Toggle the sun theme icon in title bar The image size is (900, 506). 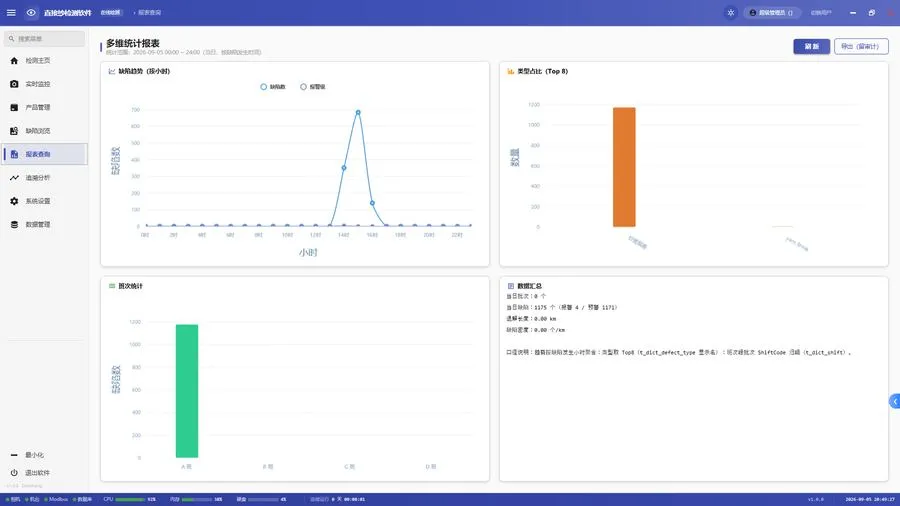click(731, 13)
